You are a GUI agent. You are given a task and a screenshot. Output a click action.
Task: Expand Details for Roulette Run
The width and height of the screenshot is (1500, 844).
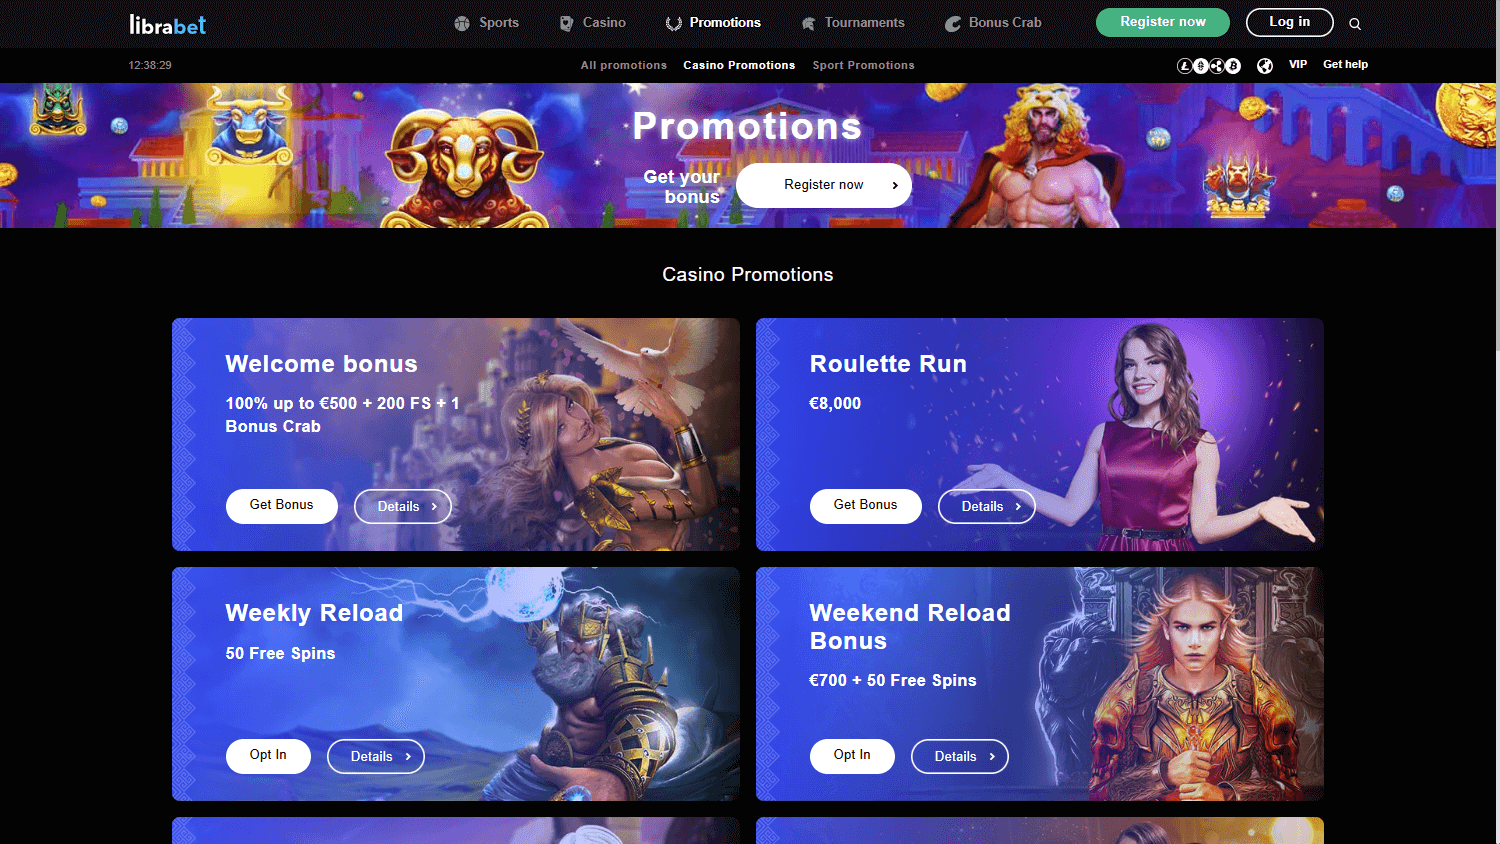(x=987, y=507)
